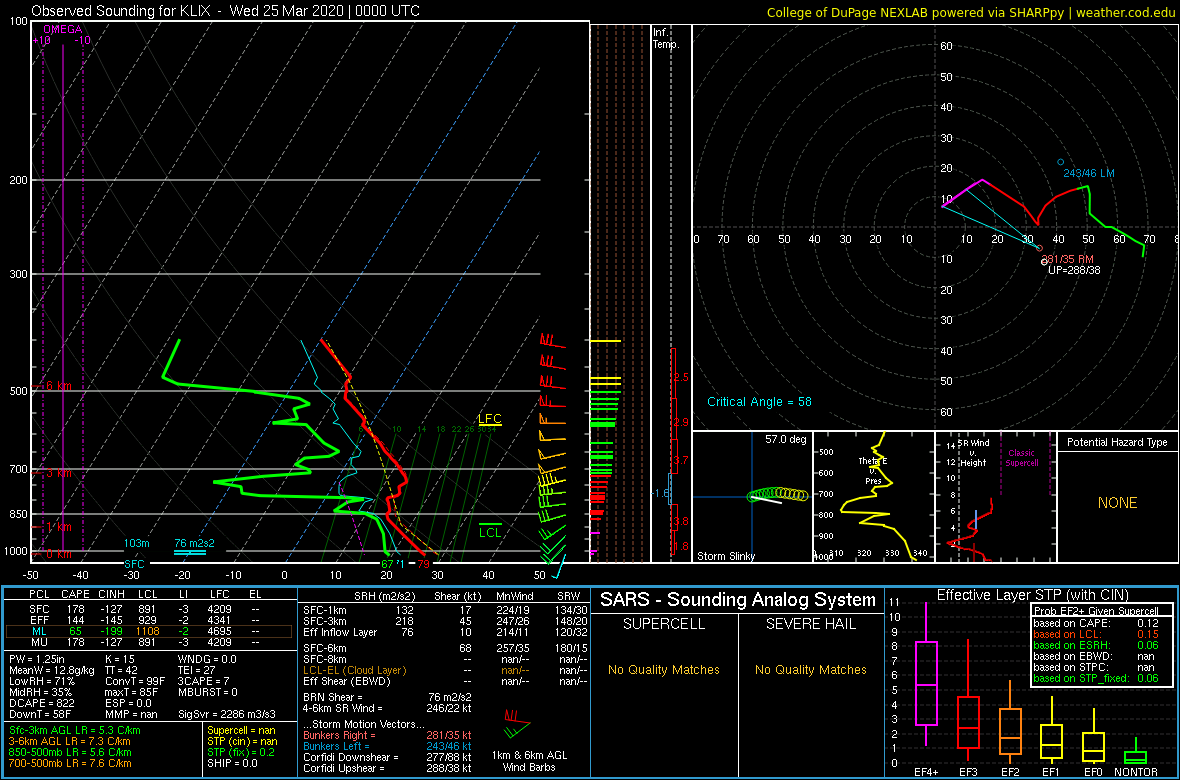Click the 243/46 LM hodograph label
1180x780 pixels.
[1089, 173]
